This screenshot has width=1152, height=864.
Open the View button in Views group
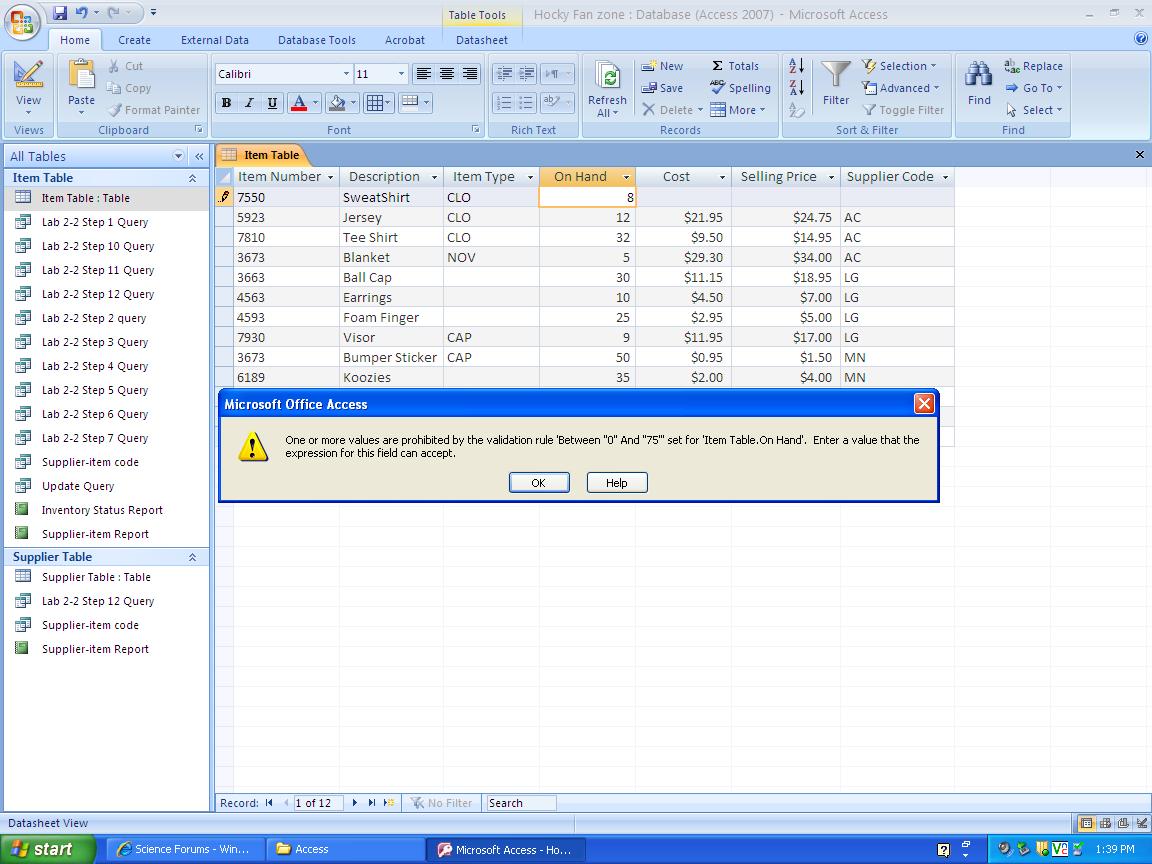tap(28, 86)
